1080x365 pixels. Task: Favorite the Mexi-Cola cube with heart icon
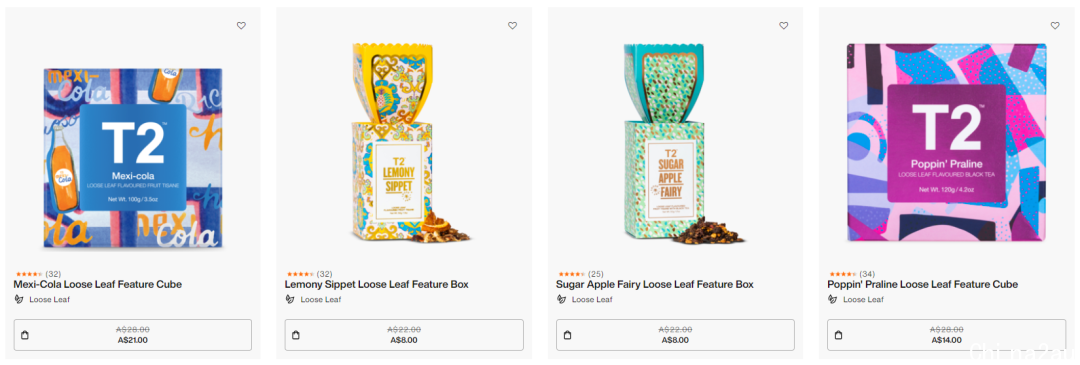[x=241, y=25]
